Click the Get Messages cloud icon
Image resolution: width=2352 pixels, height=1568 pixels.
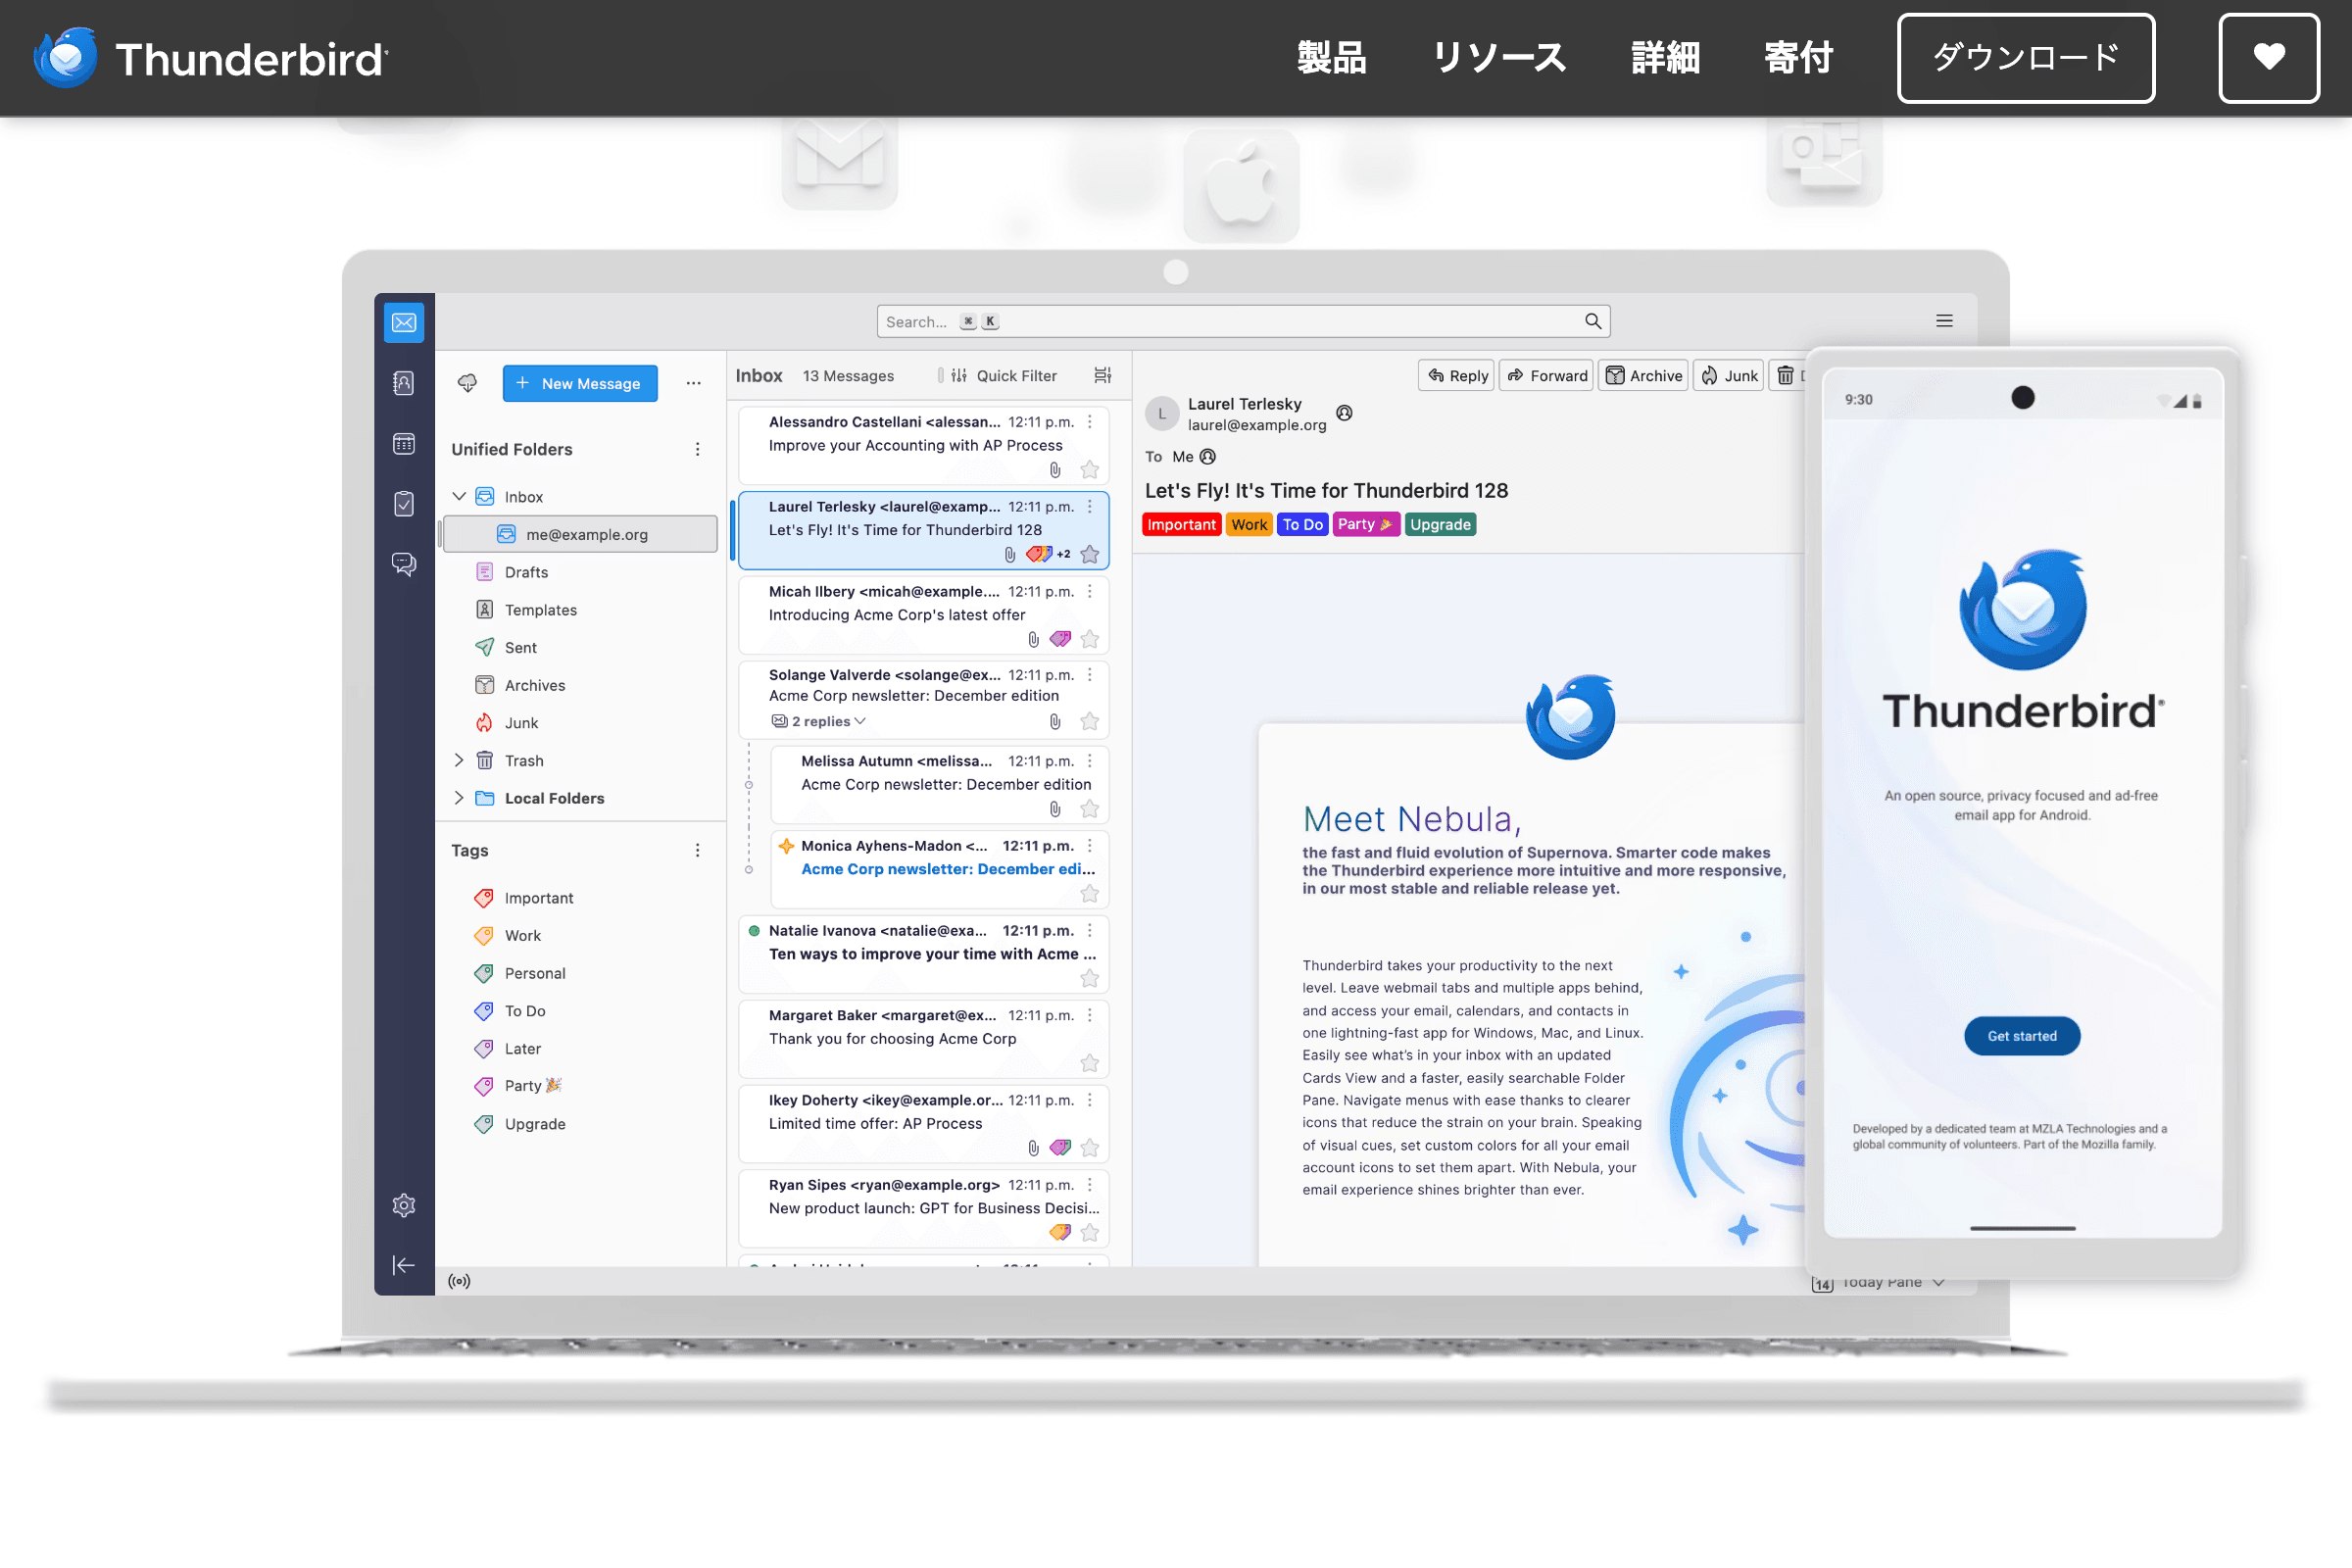pos(467,383)
